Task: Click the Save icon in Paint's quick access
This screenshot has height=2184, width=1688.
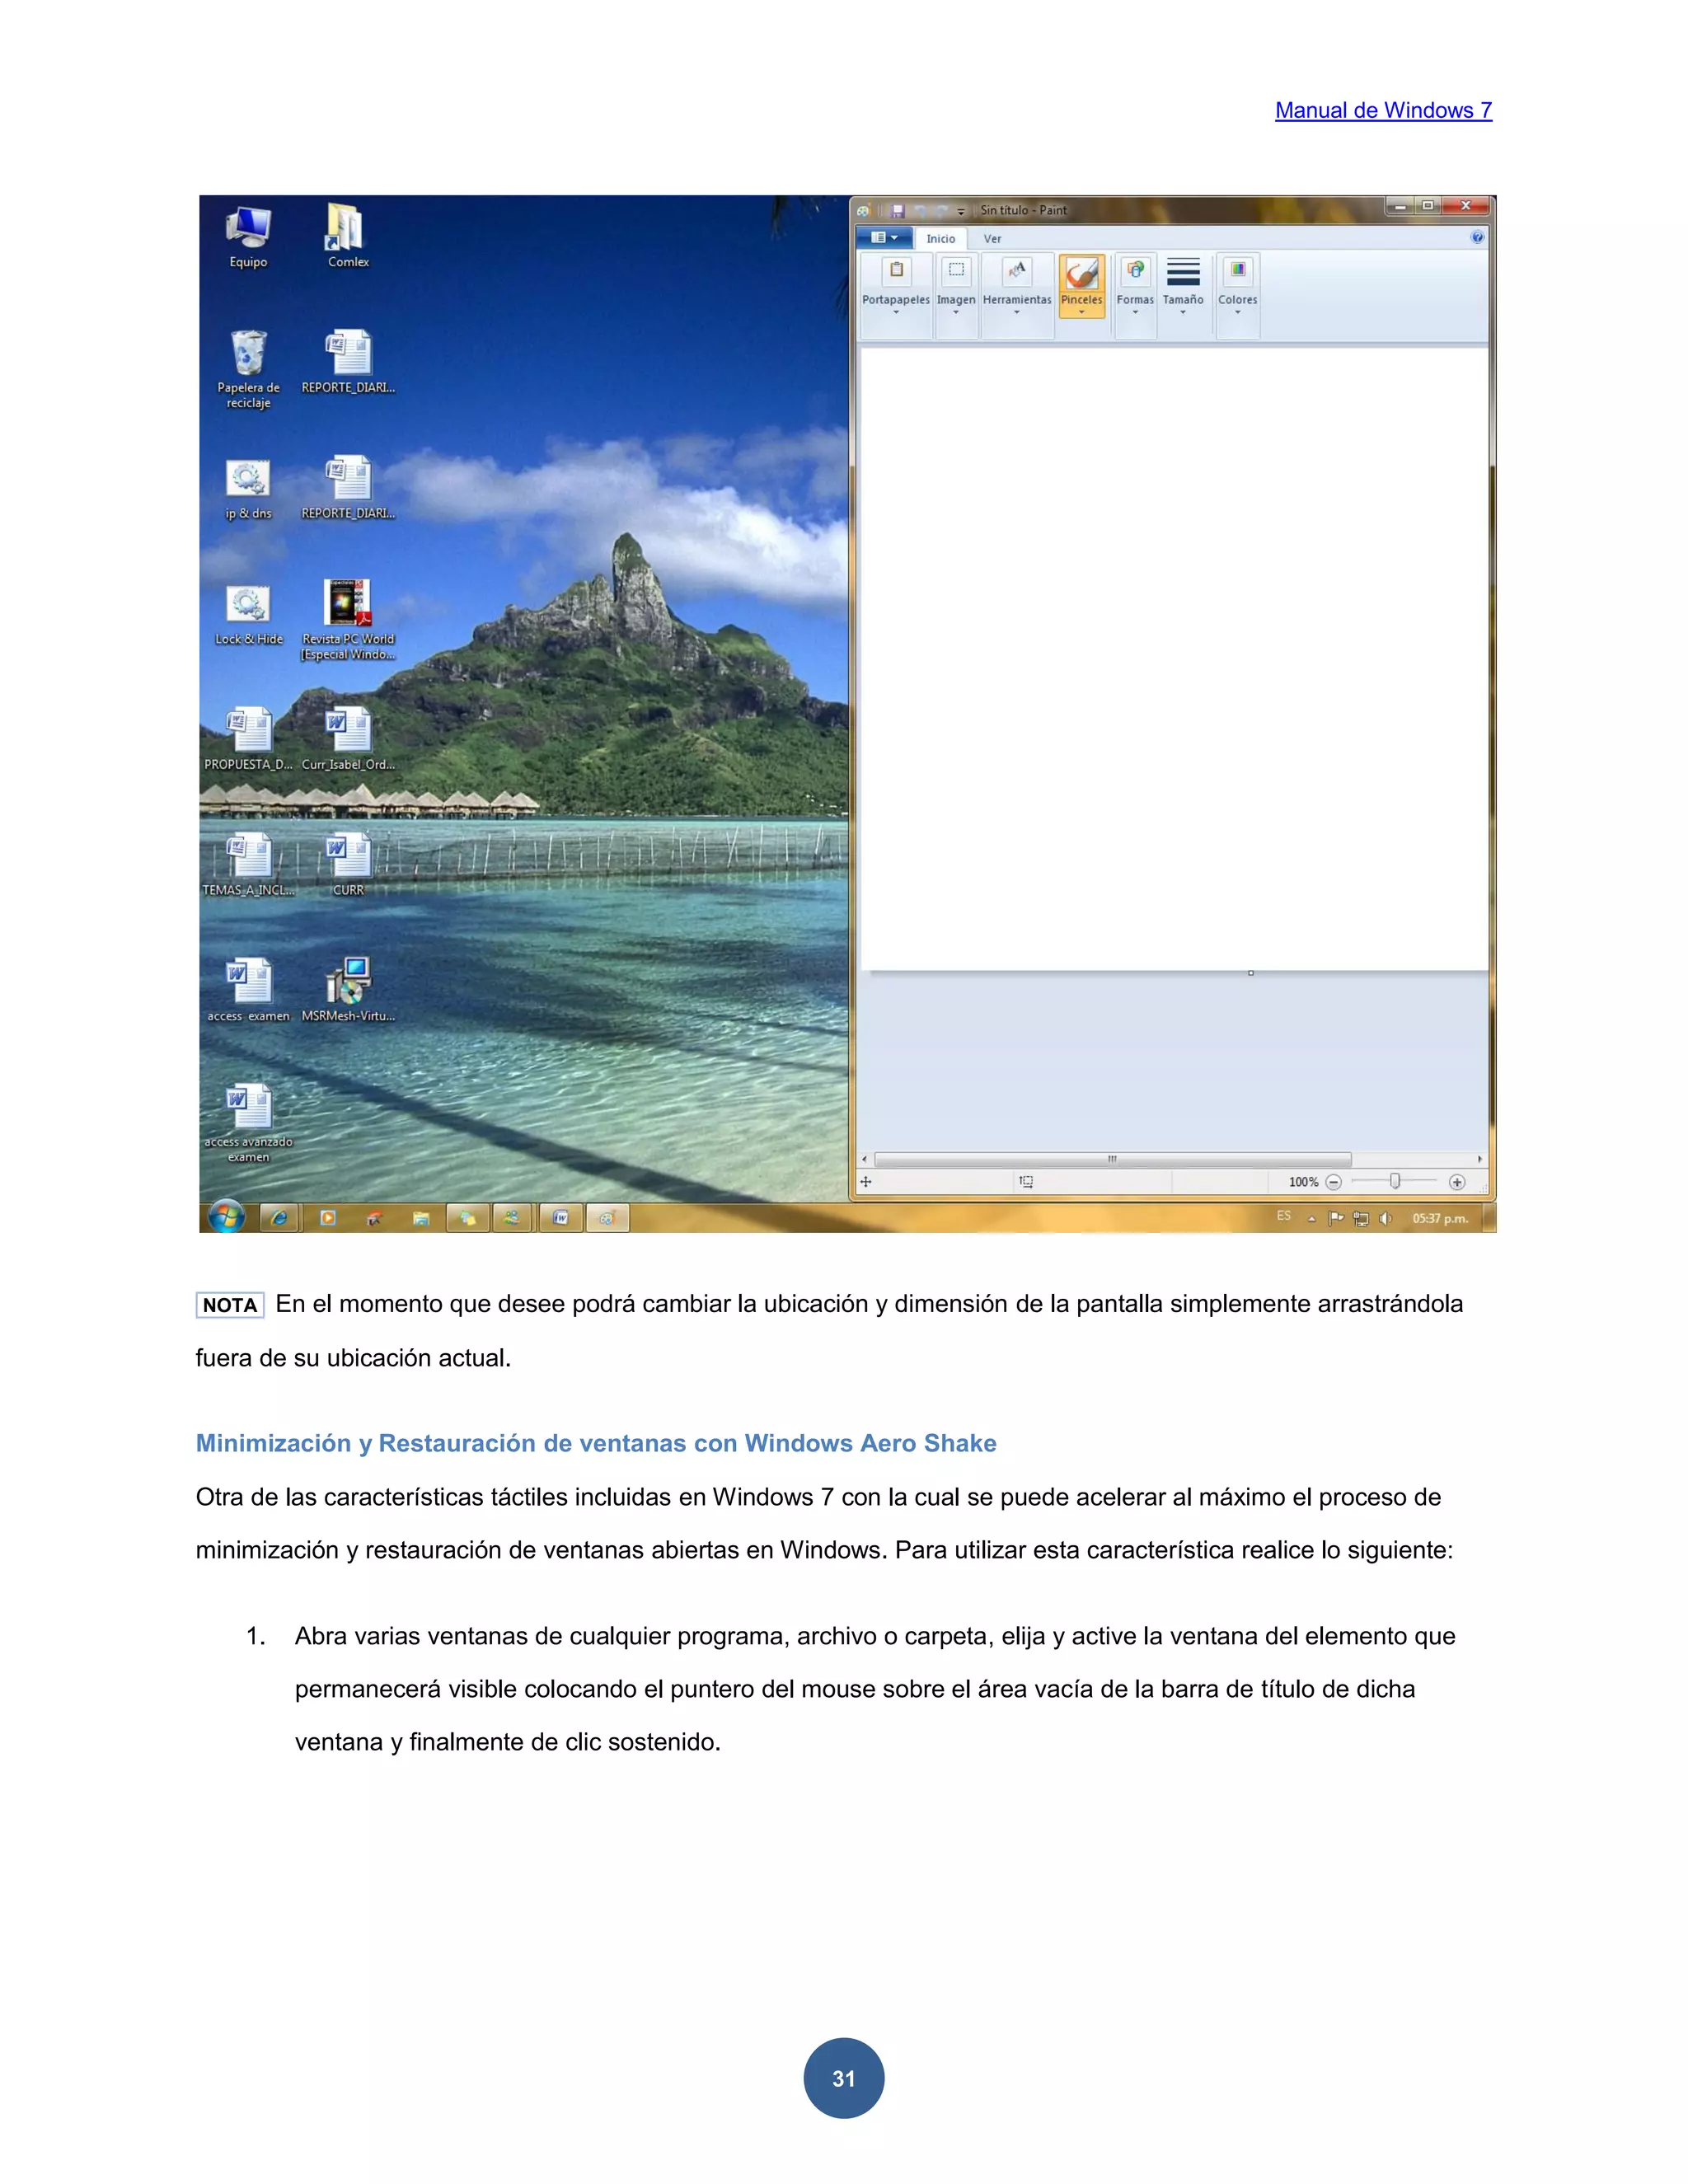Action: [x=898, y=211]
